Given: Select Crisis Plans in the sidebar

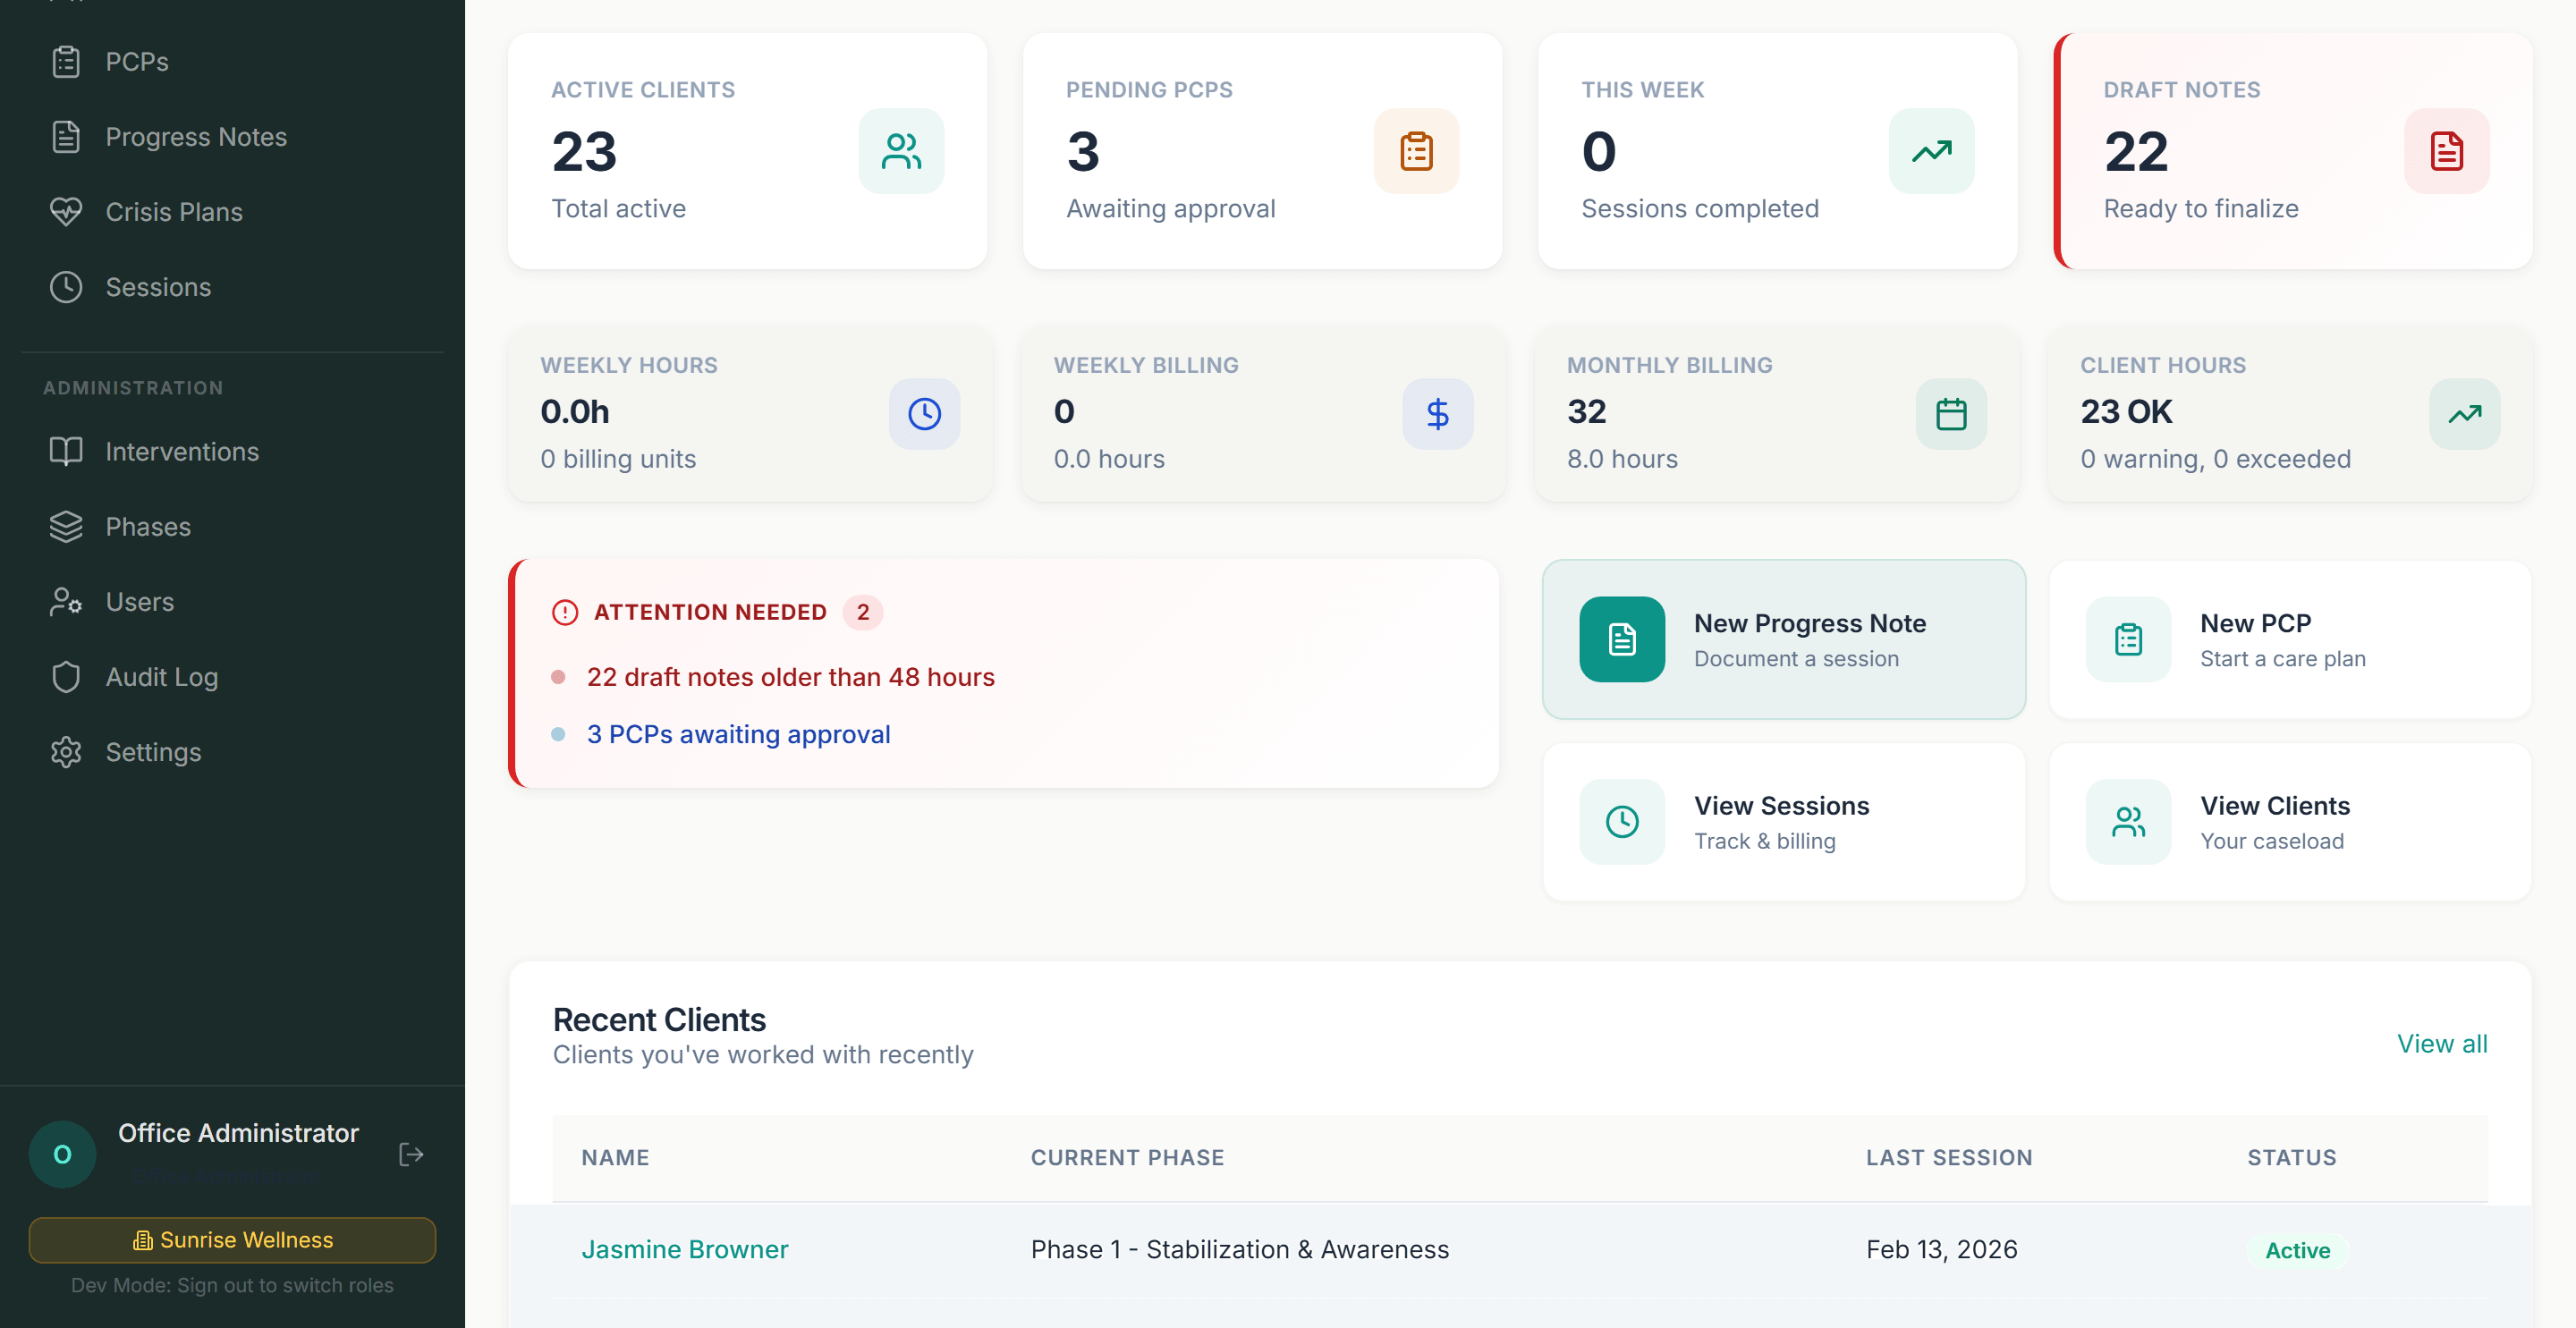Looking at the screenshot, I should tap(174, 211).
